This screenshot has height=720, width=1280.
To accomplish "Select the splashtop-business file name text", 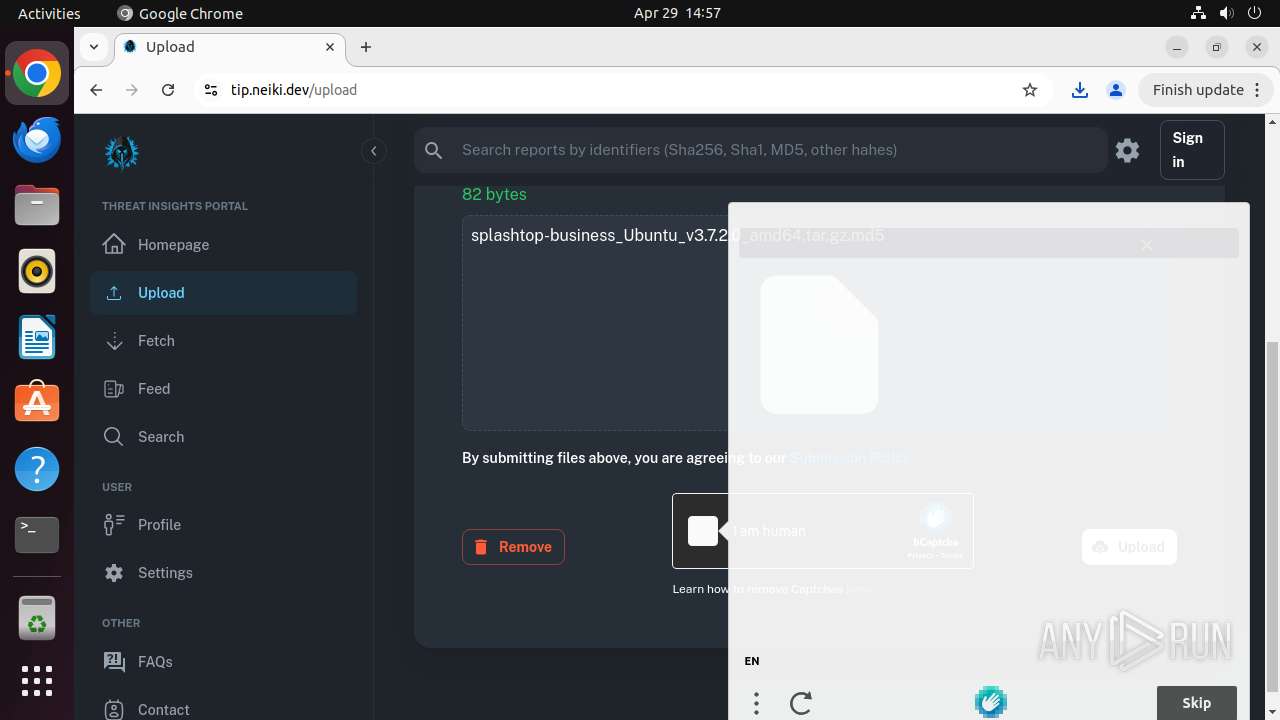I will tap(677, 236).
